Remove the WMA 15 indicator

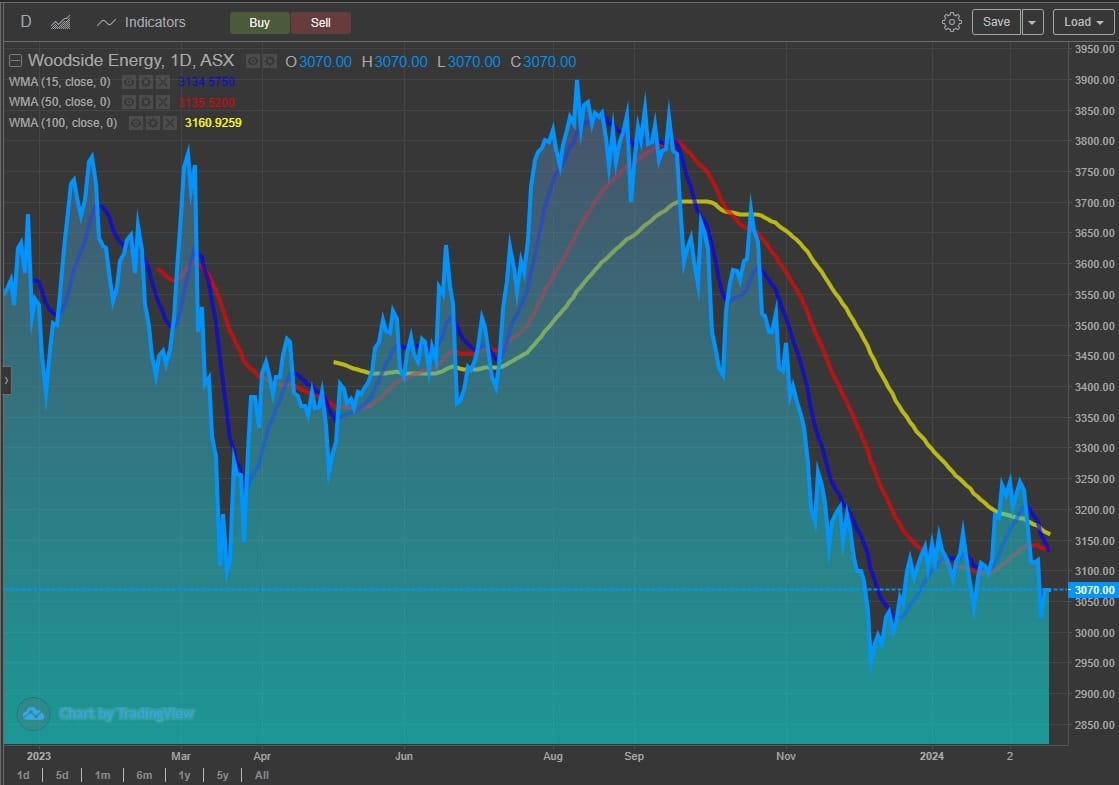coord(163,82)
